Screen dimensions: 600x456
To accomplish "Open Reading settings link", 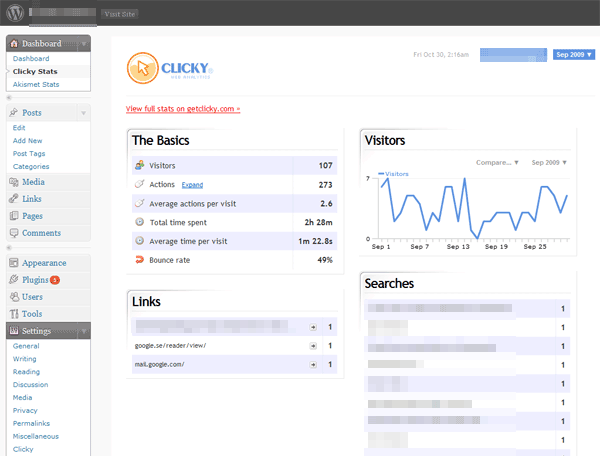I will click(x=26, y=372).
